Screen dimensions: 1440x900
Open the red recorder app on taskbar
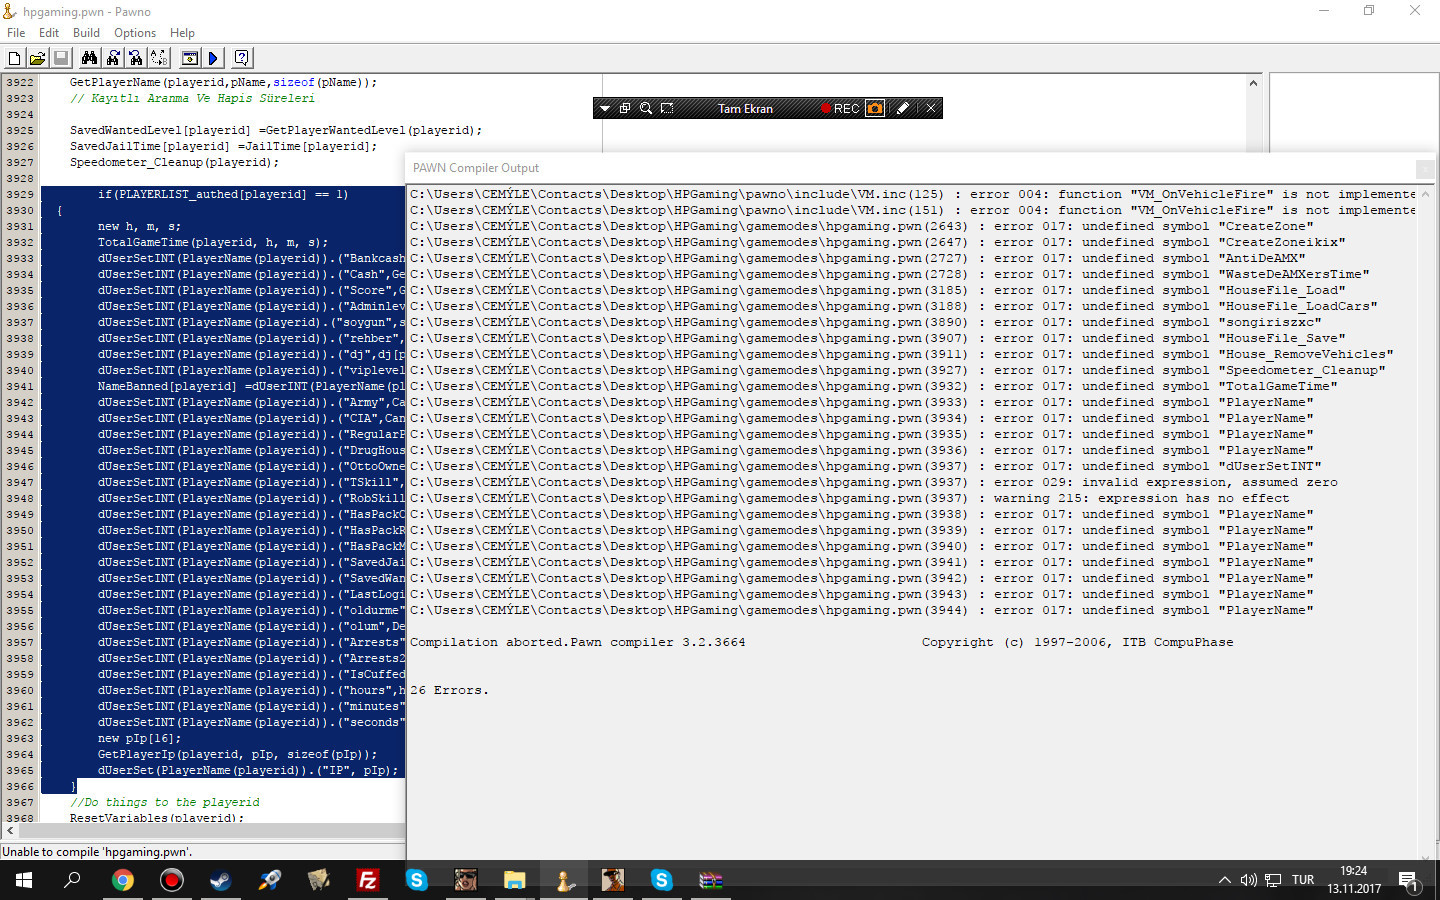point(172,880)
